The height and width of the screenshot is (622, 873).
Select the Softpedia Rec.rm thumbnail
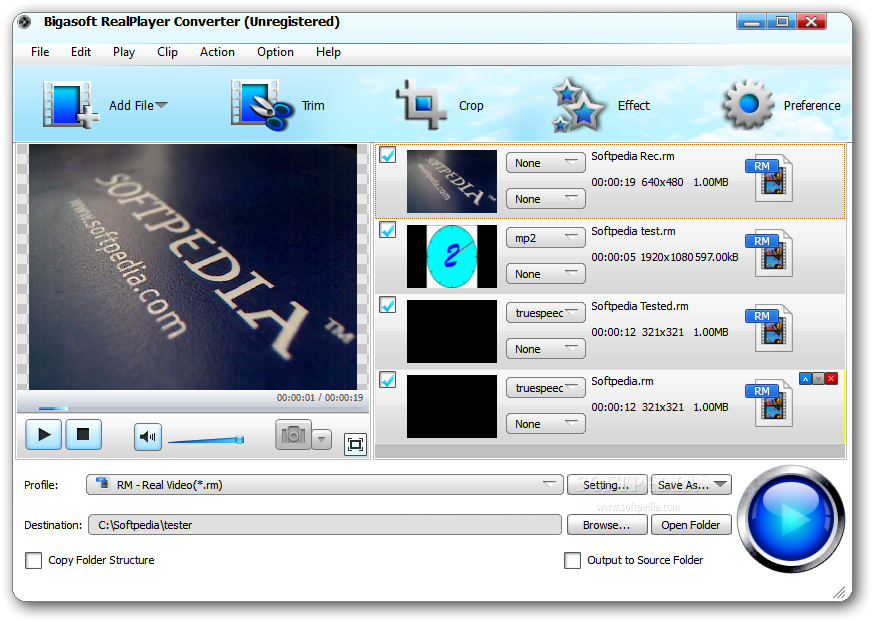[452, 181]
